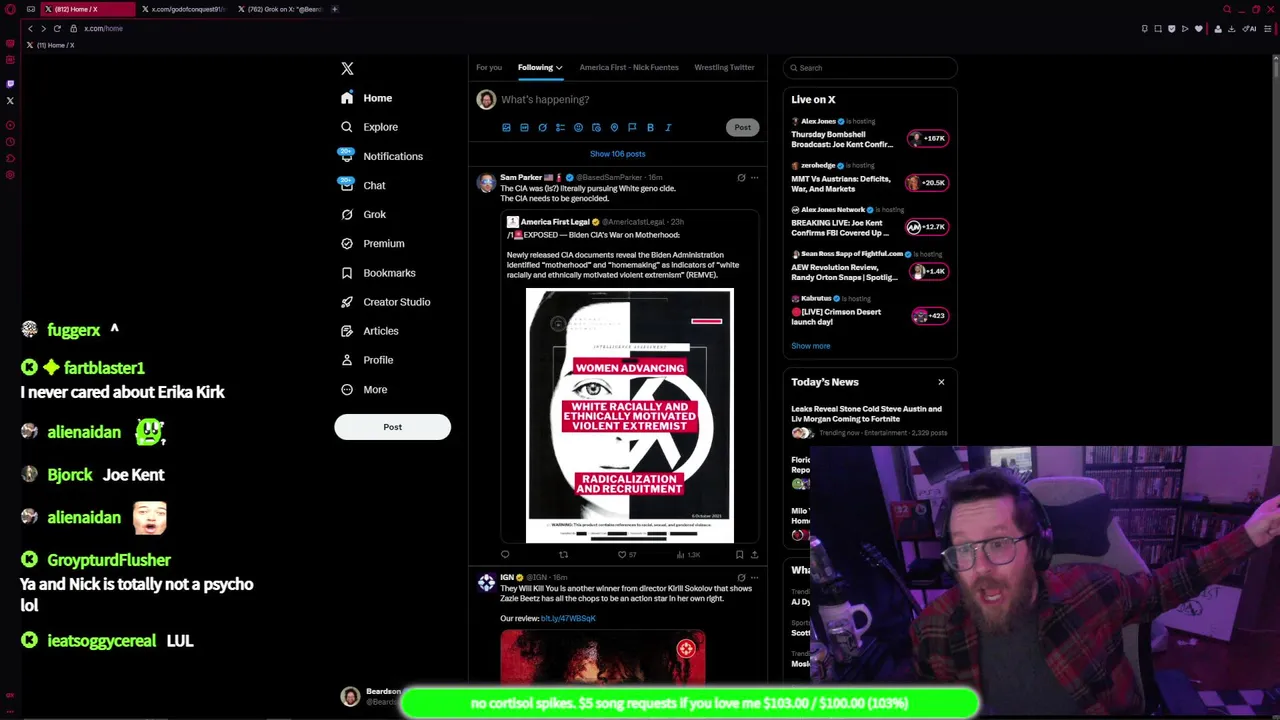1280x720 pixels.
Task: Open Explore from the sidebar
Action: coord(369,127)
